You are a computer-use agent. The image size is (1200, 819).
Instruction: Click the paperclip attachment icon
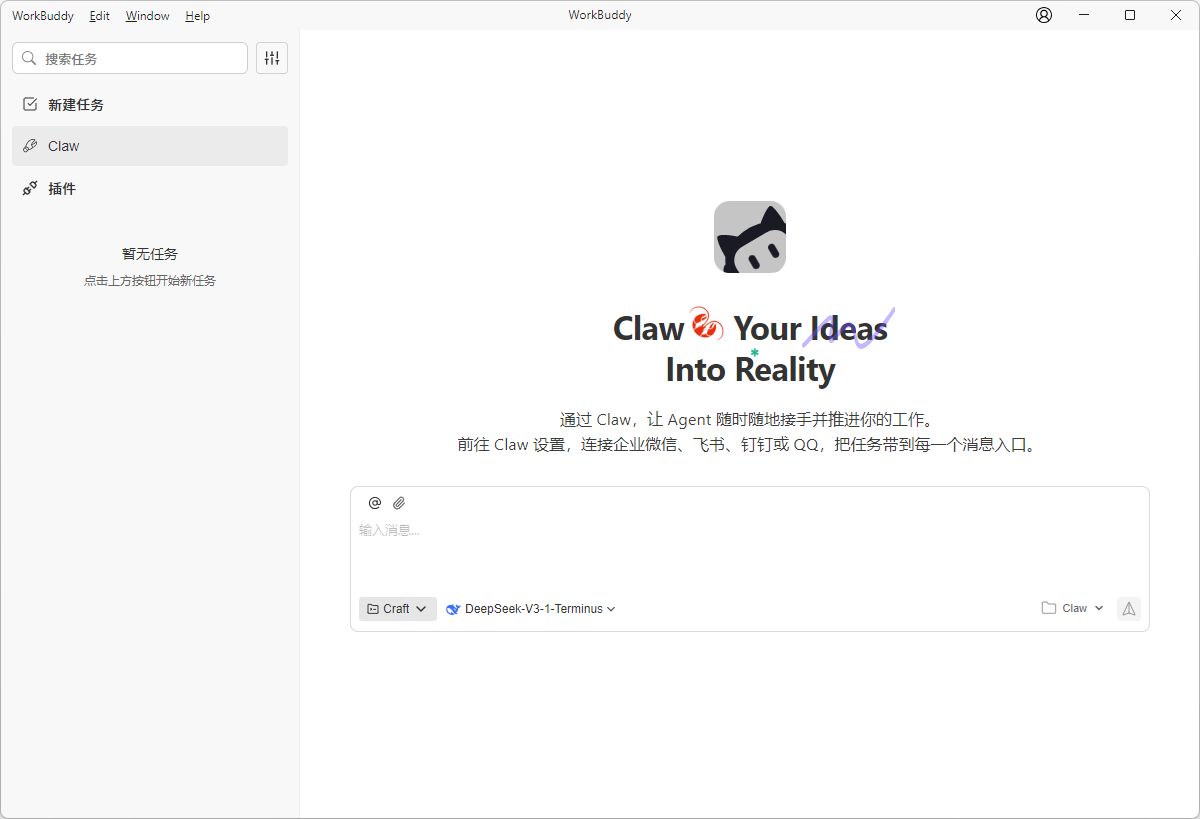coord(399,503)
